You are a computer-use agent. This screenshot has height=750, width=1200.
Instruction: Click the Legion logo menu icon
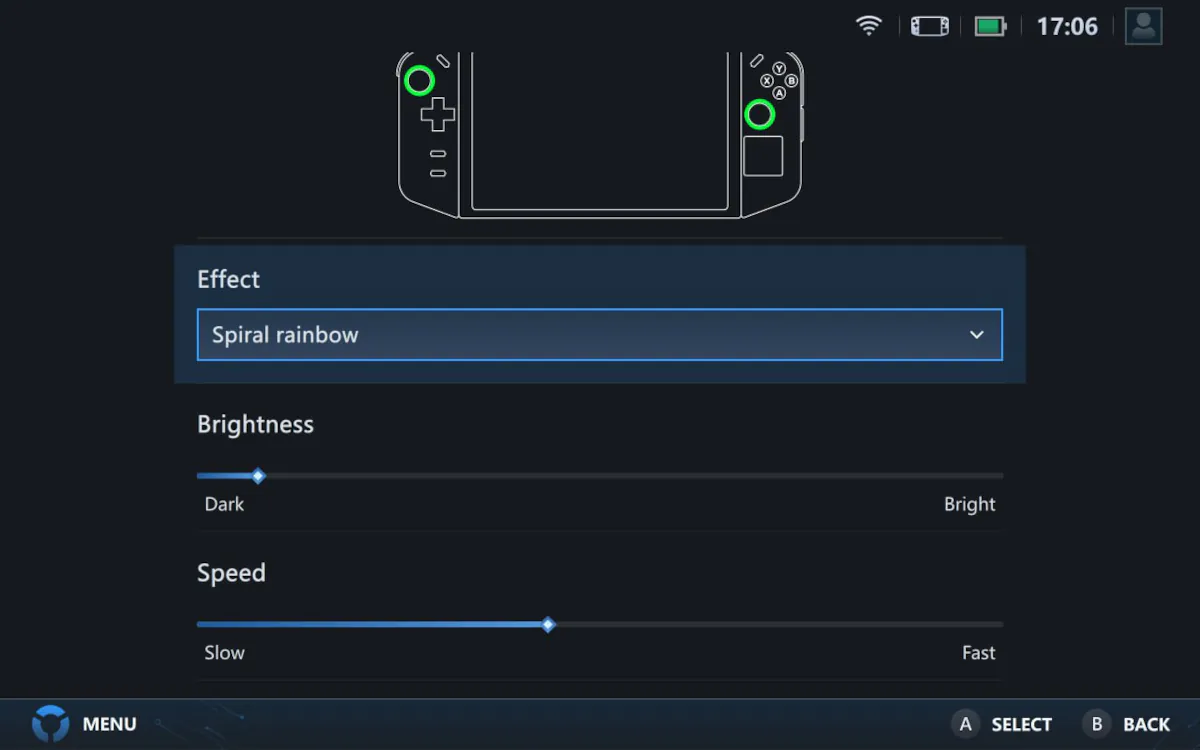[50, 723]
